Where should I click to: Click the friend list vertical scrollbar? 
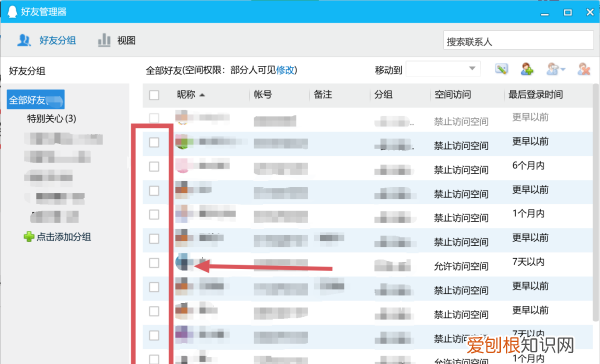(595, 202)
